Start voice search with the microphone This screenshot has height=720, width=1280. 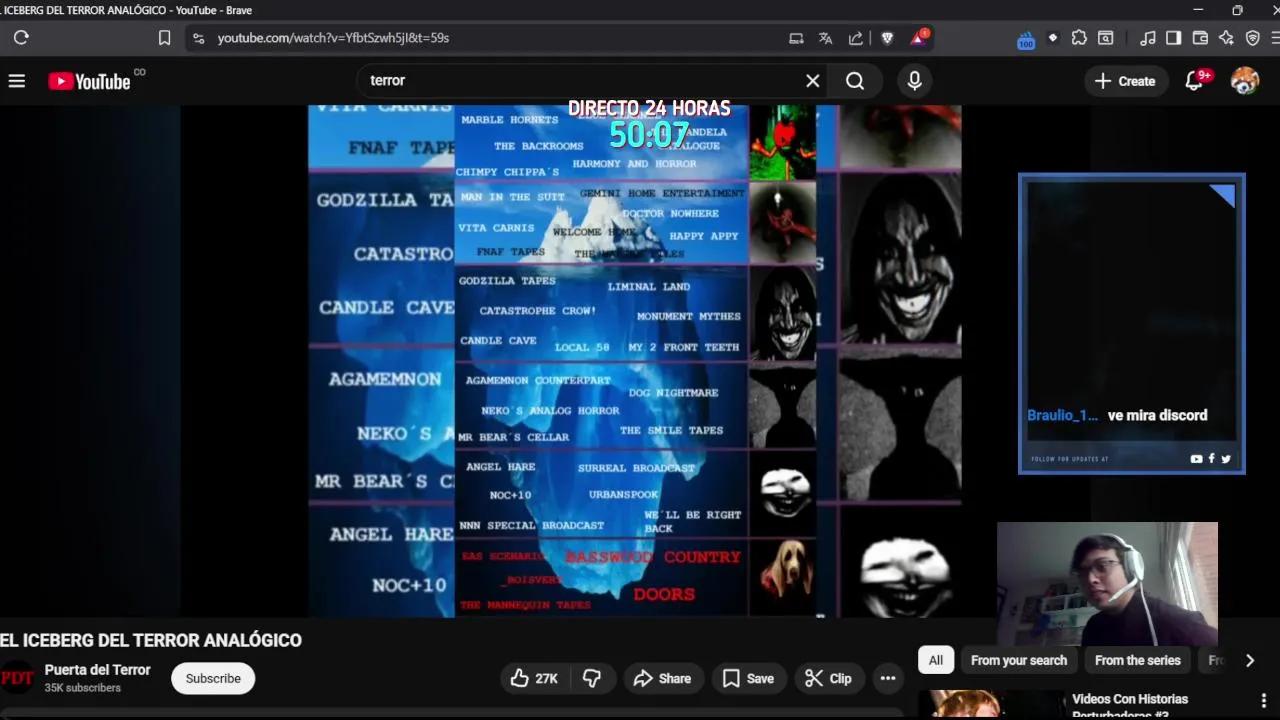point(914,81)
